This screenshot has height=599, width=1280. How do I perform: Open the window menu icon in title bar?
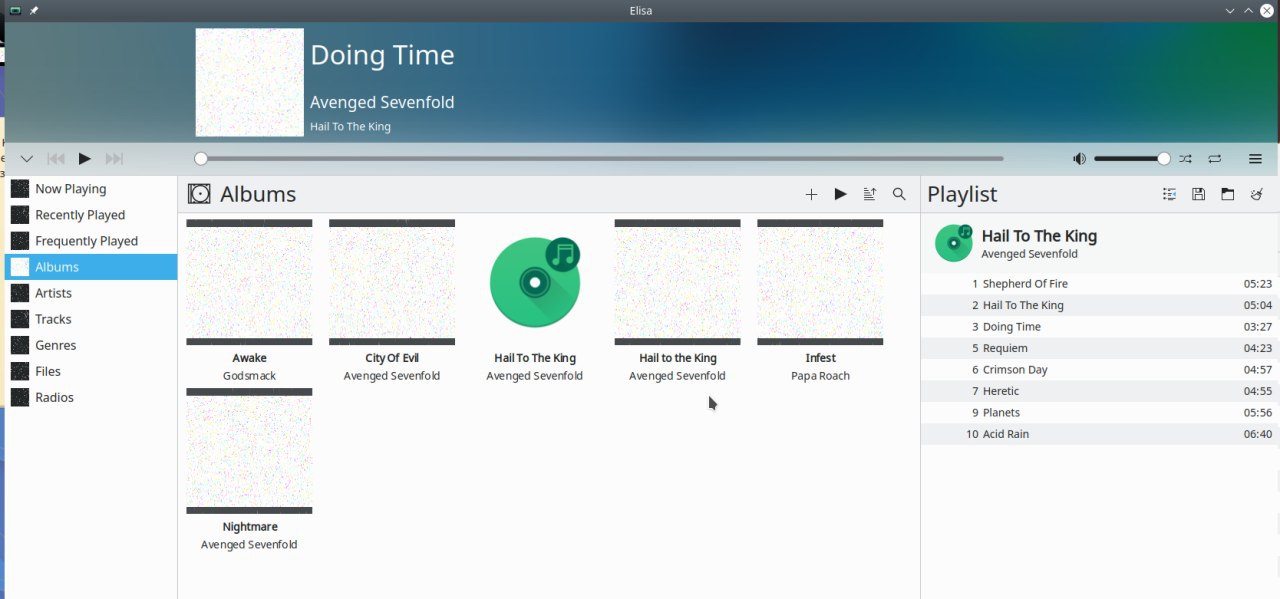click(14, 10)
